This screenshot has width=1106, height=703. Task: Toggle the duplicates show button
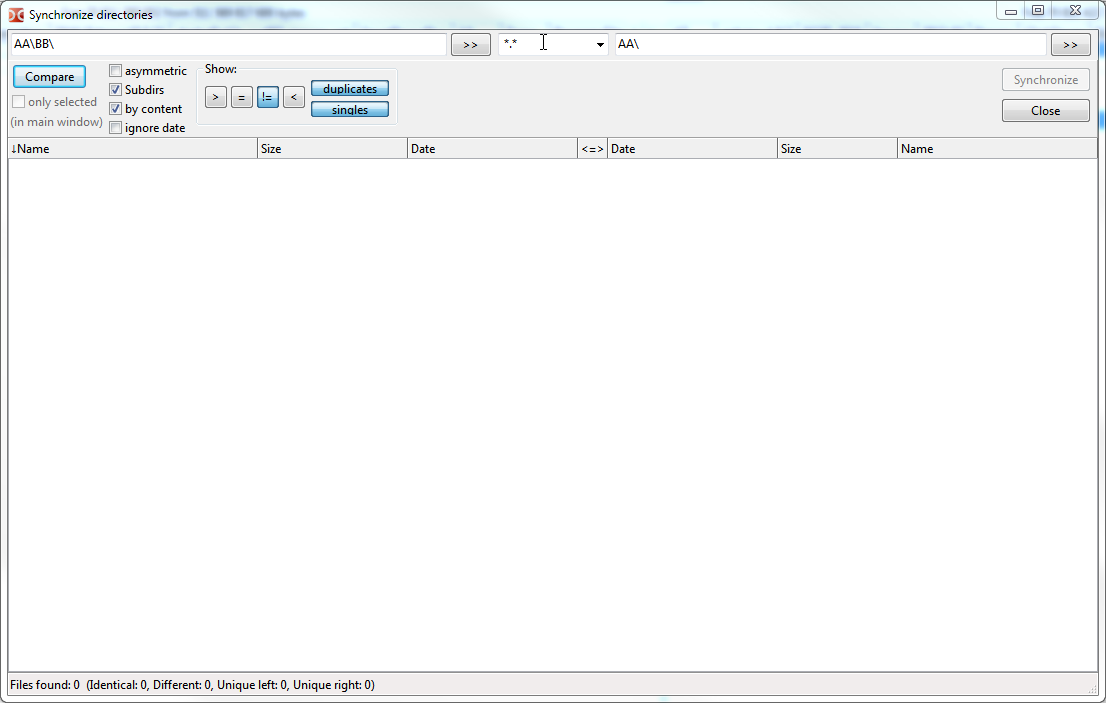coord(350,89)
